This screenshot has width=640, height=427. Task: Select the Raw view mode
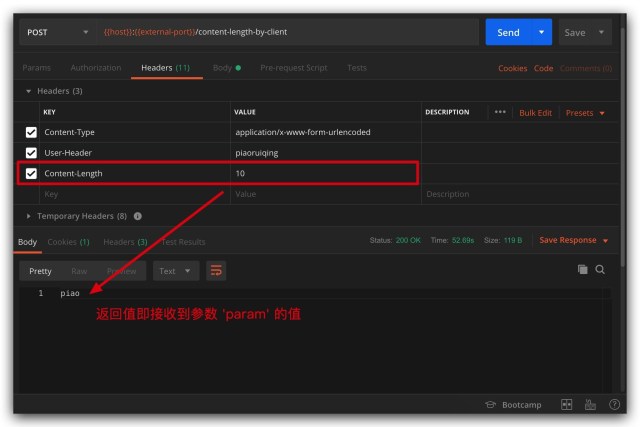point(79,271)
